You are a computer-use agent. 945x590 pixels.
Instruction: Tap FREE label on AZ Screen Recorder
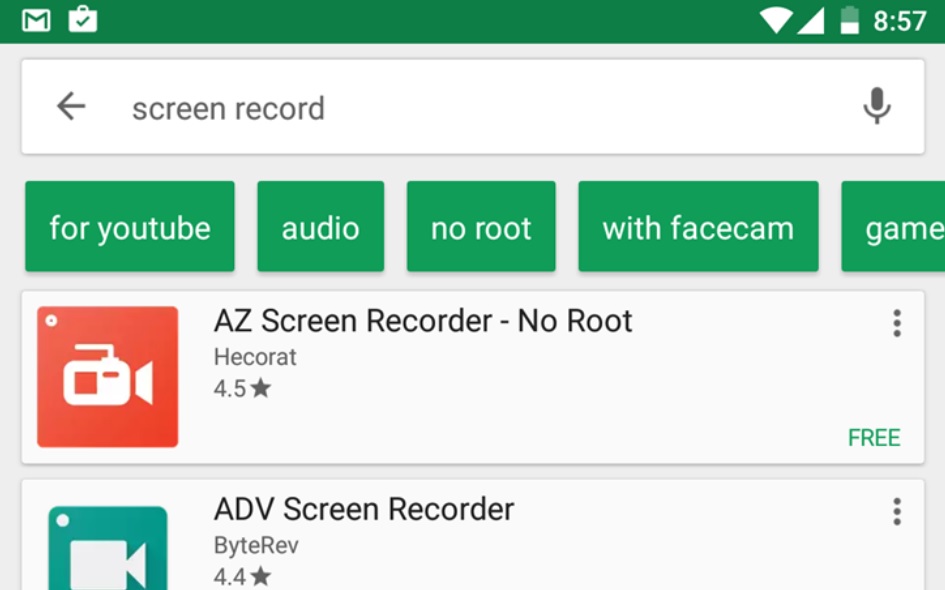(874, 438)
